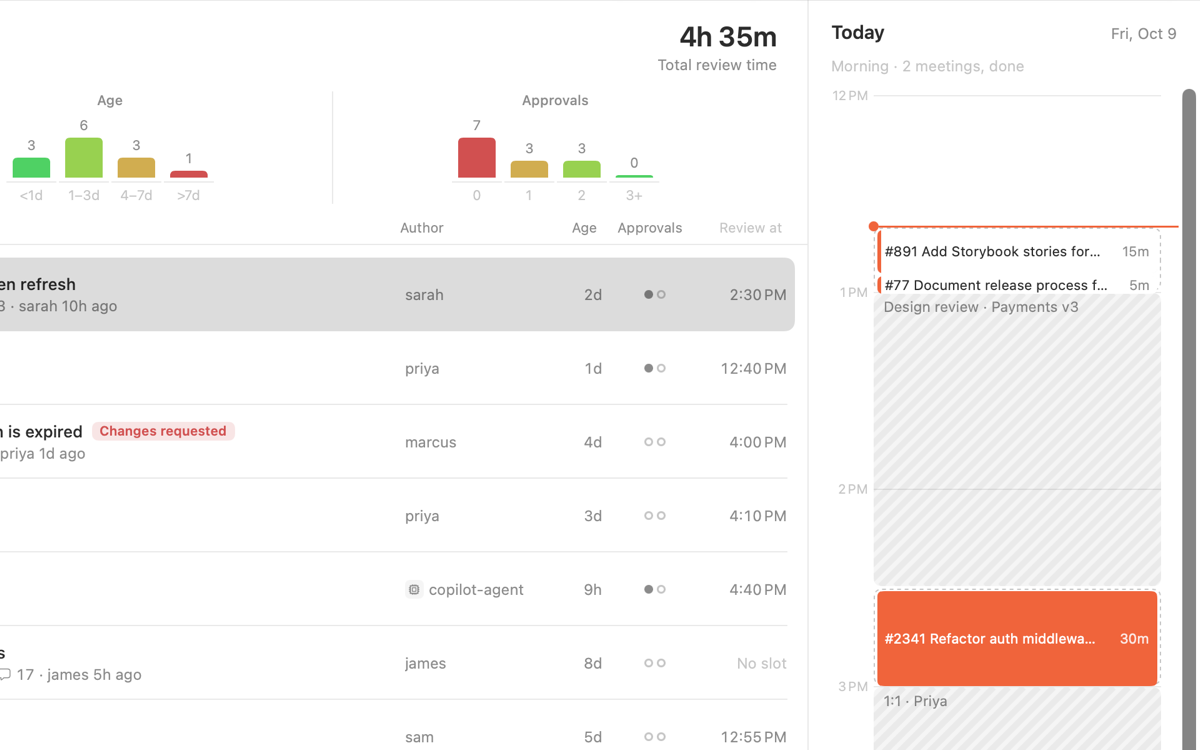This screenshot has height=750, width=1200.
Task: Click the 12:40 PM review time
Action: point(754,369)
